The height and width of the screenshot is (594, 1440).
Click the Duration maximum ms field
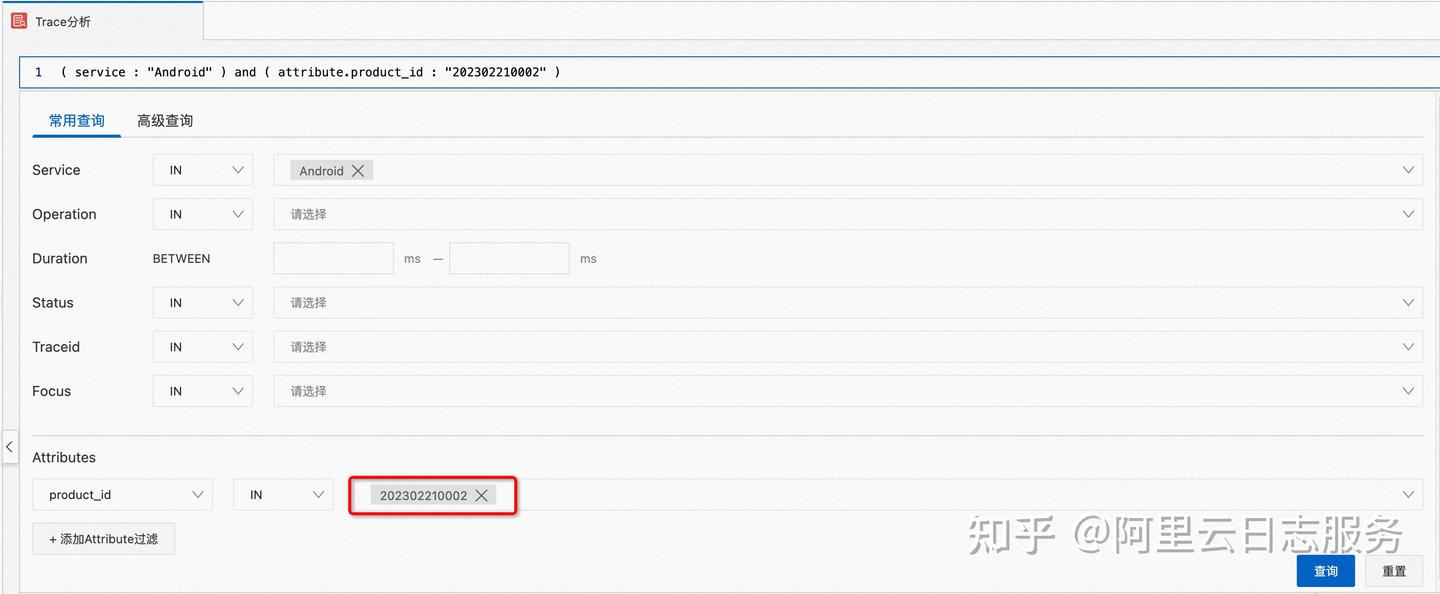coord(509,258)
